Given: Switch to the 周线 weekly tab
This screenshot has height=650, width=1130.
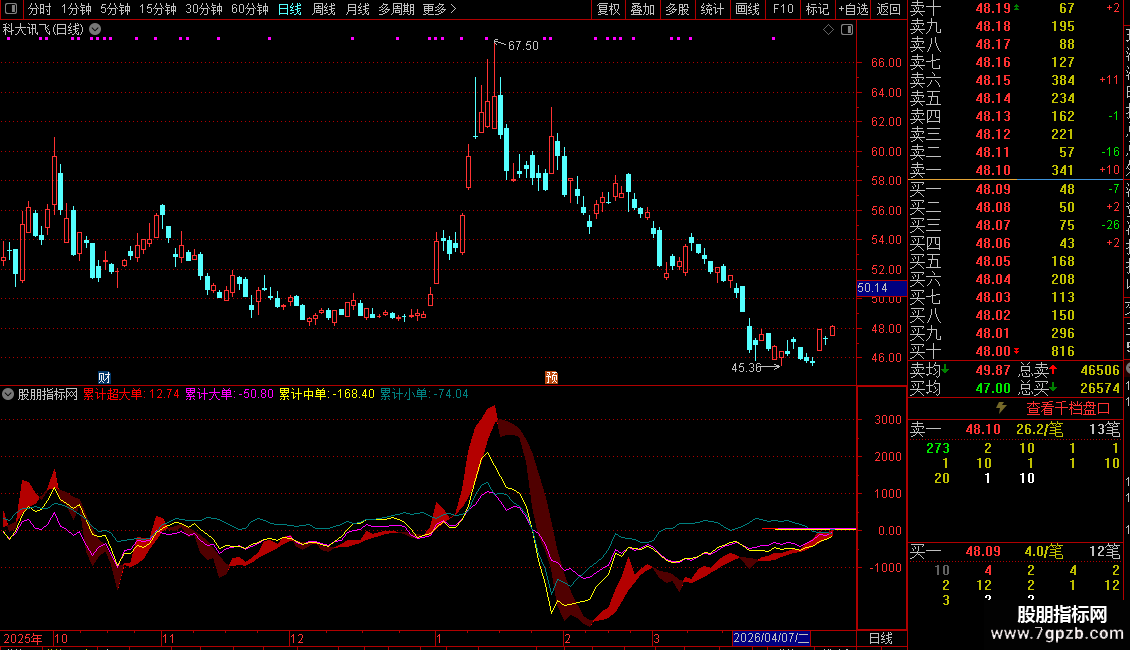Looking at the screenshot, I should tap(324, 9).
